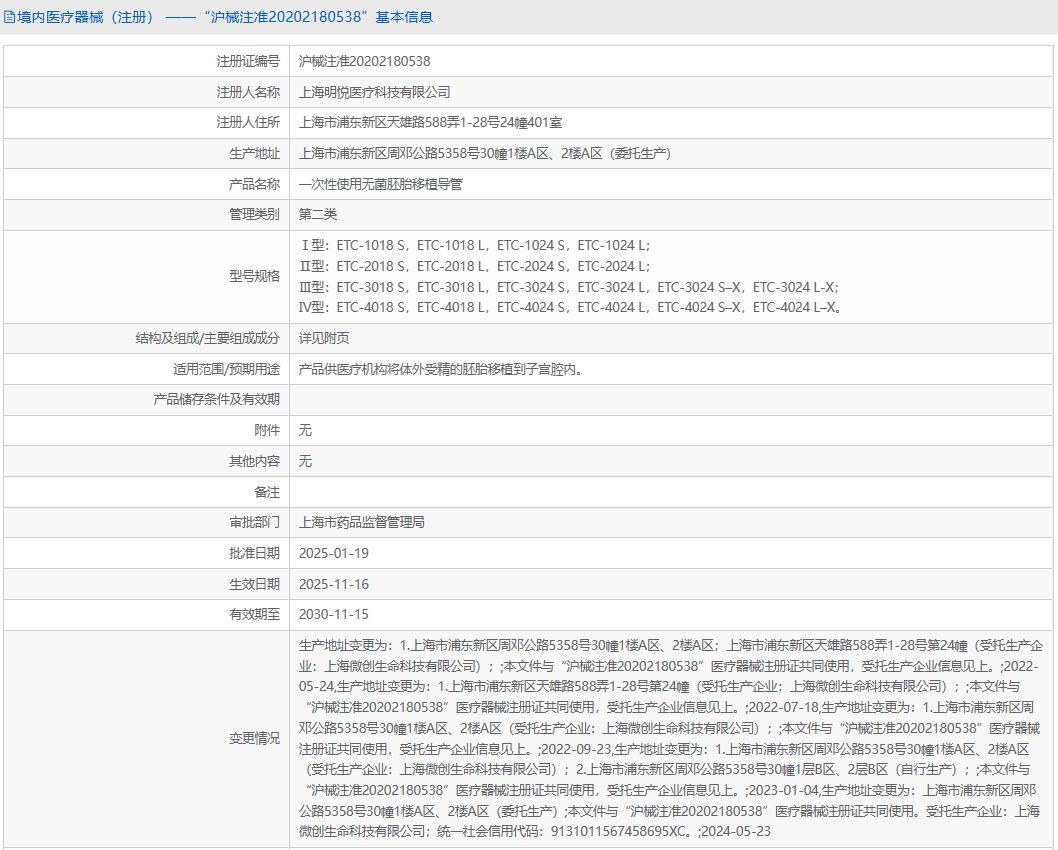Viewport: 1058px width, 850px height.
Task: Select the expiry date 2030-11-15
Action: pos(334,615)
